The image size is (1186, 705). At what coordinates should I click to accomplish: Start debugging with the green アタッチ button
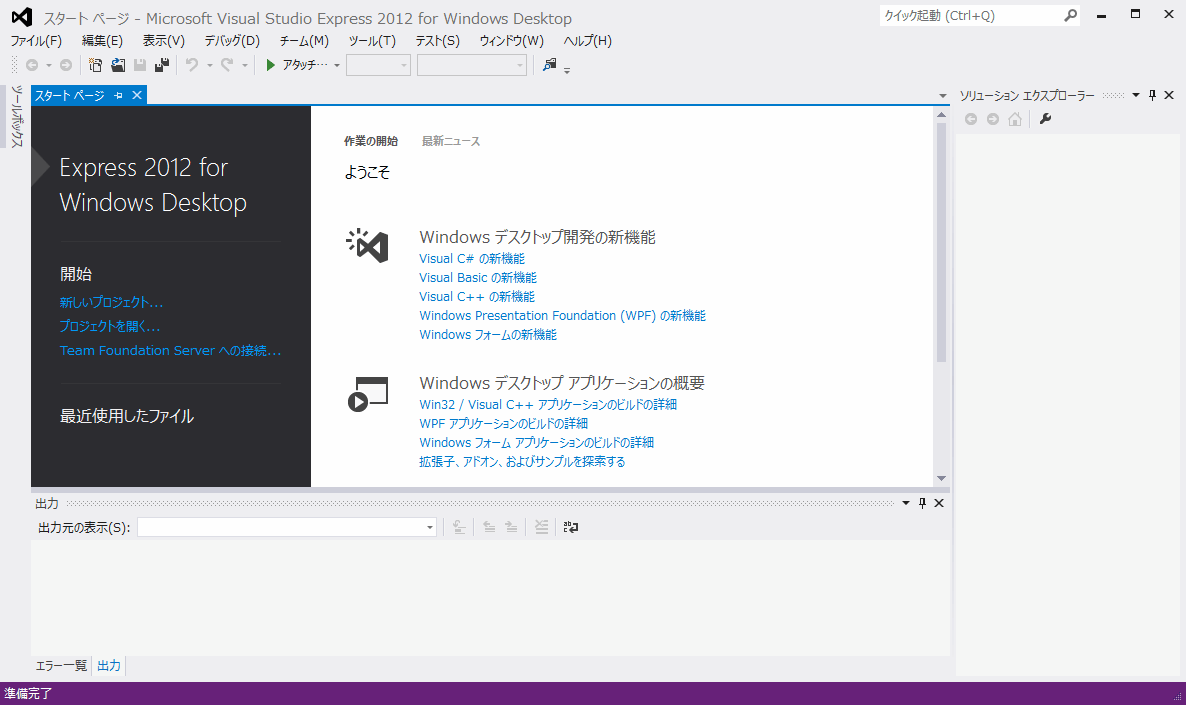pyautogui.click(x=296, y=66)
